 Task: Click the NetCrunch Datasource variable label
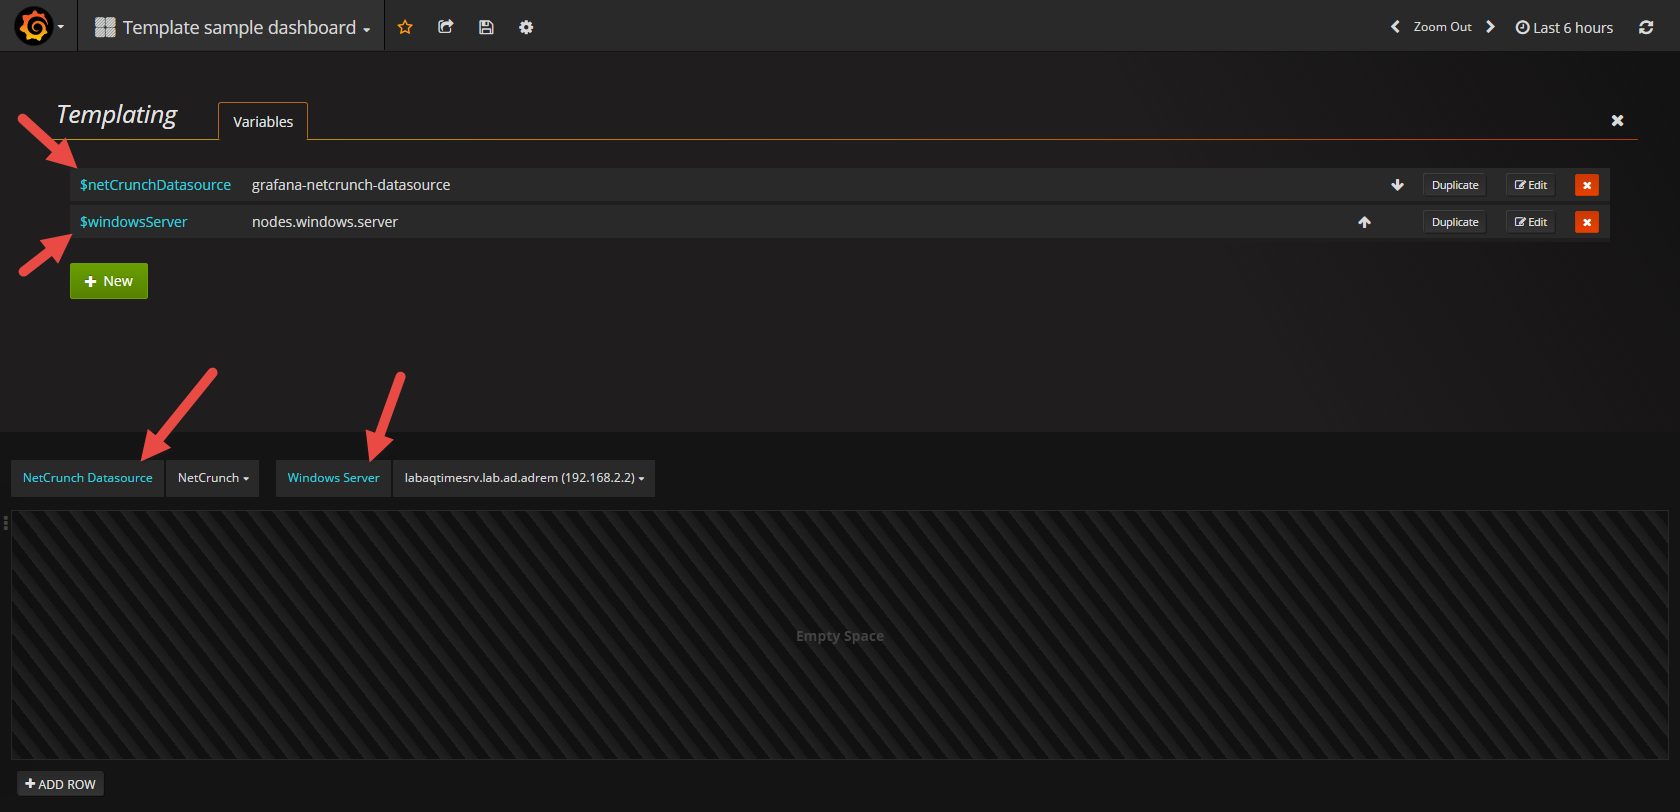(88, 478)
